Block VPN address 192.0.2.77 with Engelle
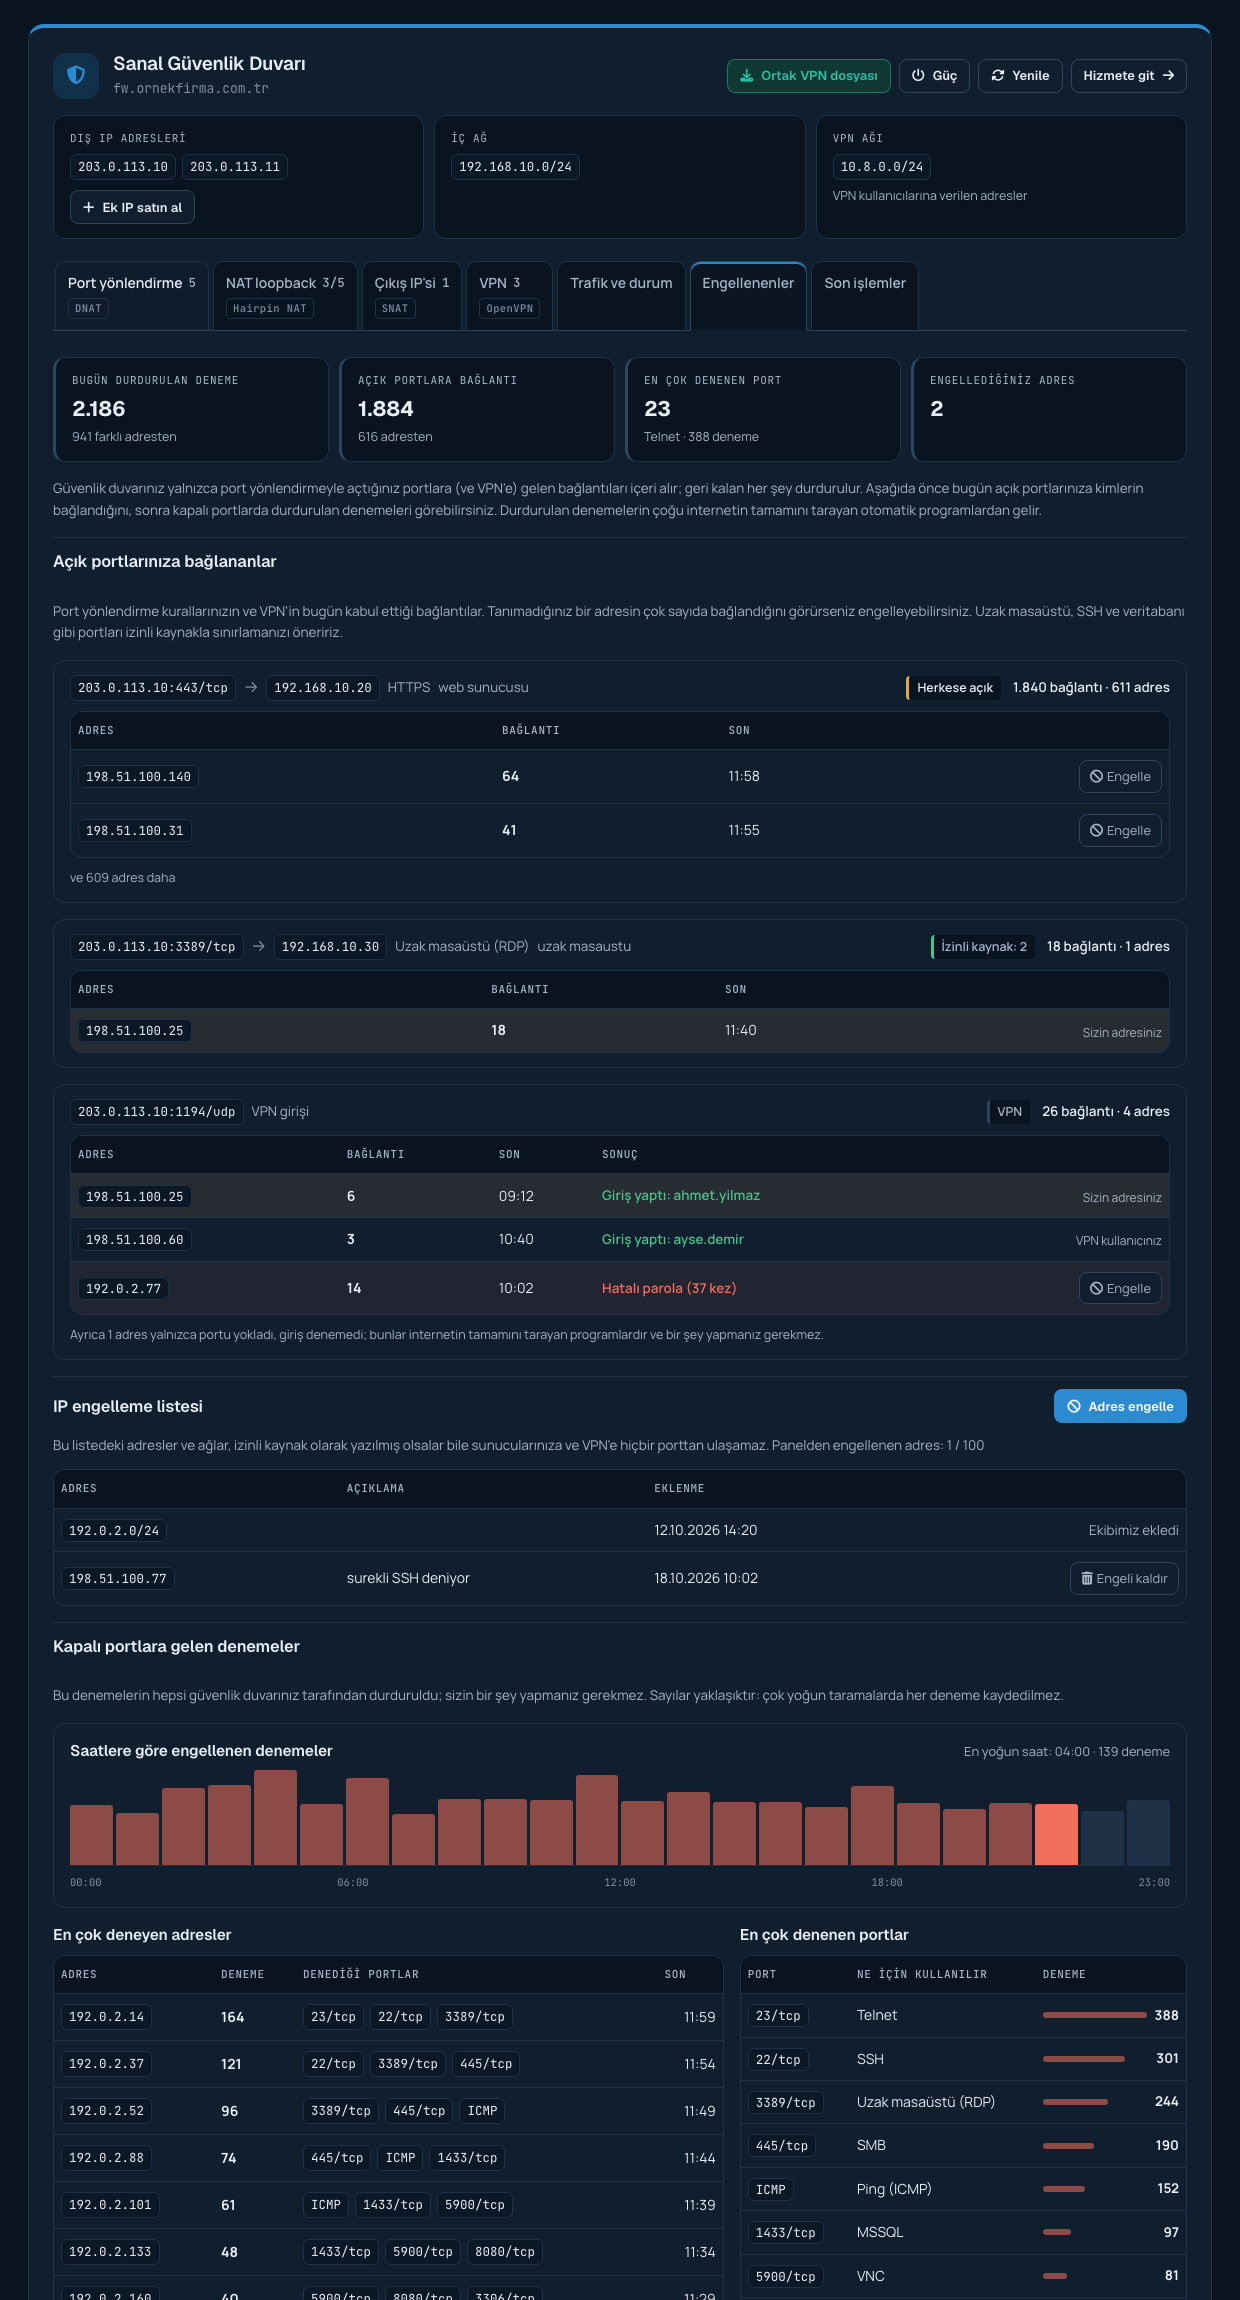The width and height of the screenshot is (1240, 2300). point(1120,1289)
